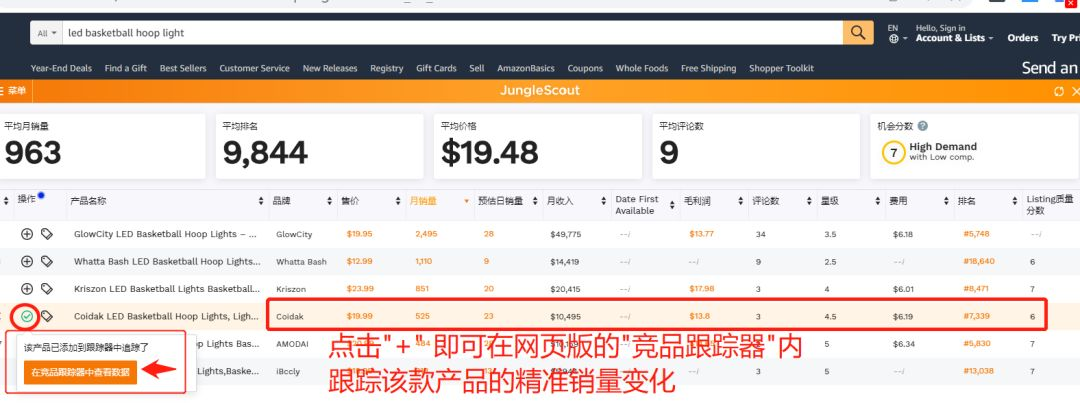
Task: Click the opportunity score 7 circle
Action: 893,153
